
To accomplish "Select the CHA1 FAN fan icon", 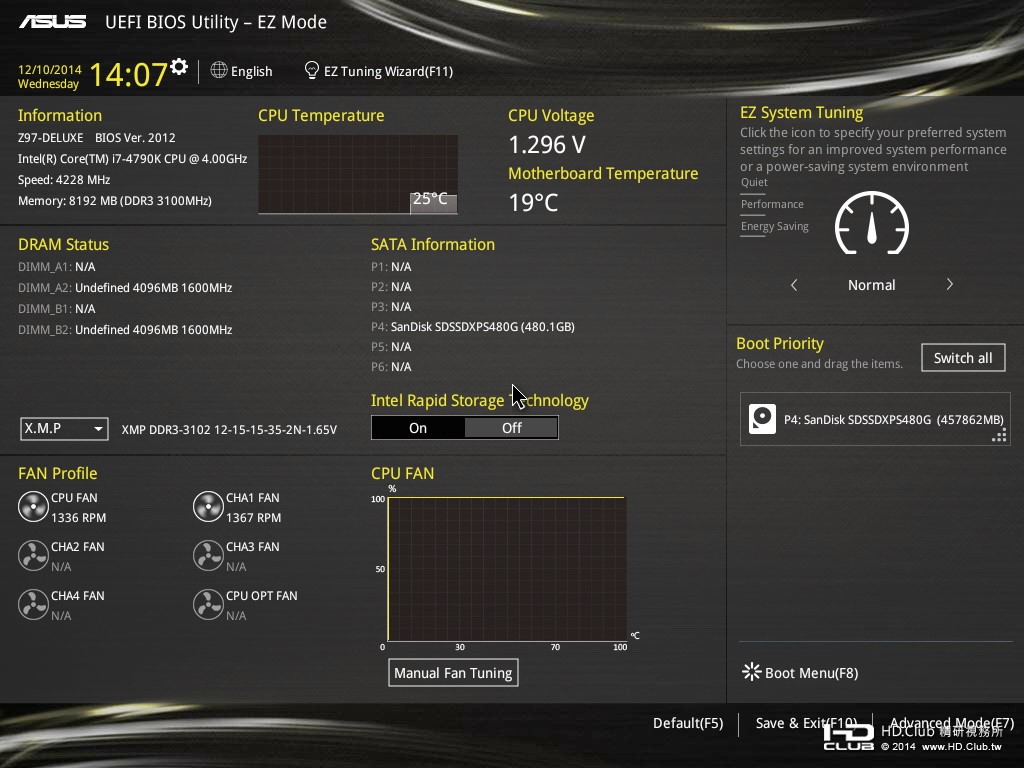I will [x=208, y=507].
